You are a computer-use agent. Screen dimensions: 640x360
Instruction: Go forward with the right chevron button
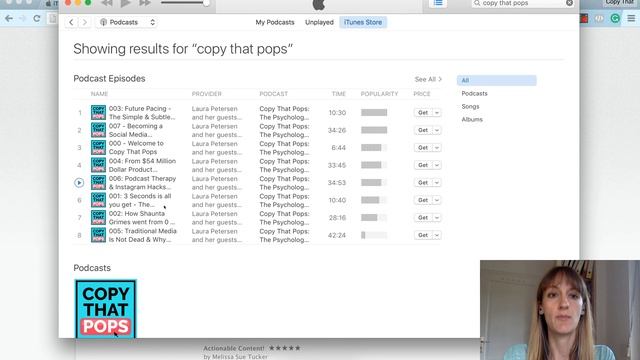click(84, 22)
